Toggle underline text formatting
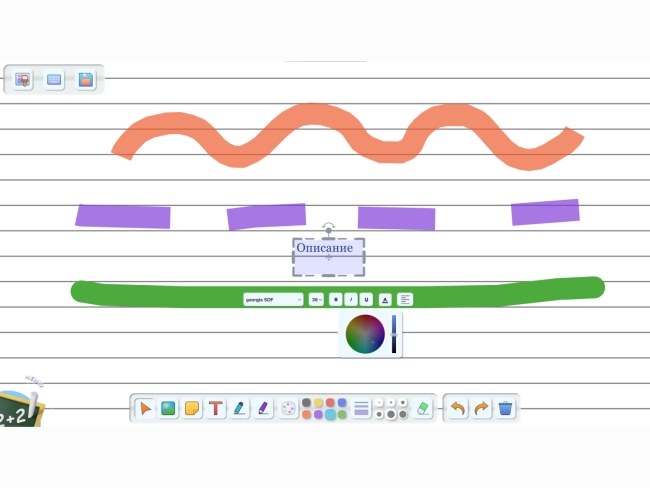Image resolution: width=650 pixels, height=488 pixels. point(366,299)
